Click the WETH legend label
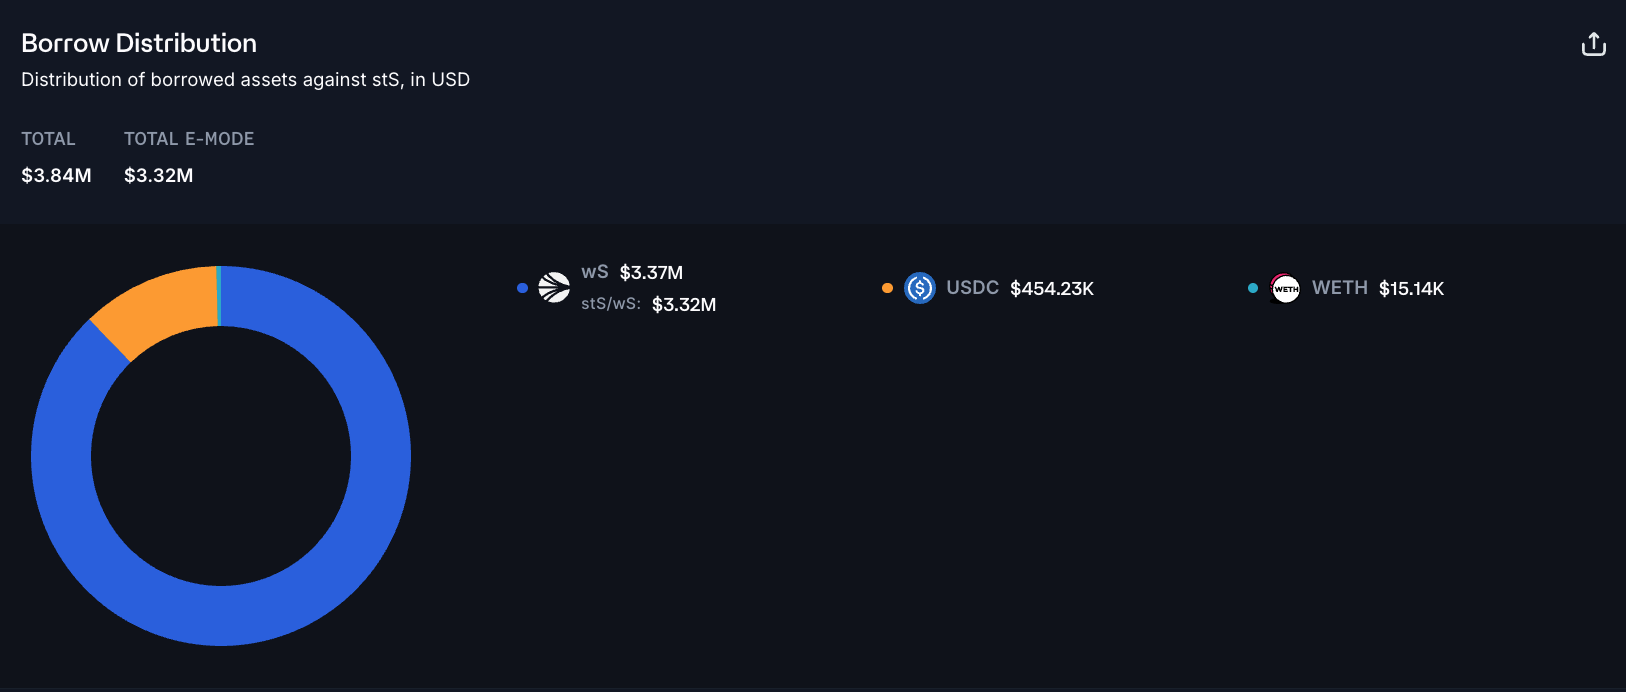 pyautogui.click(x=1339, y=288)
